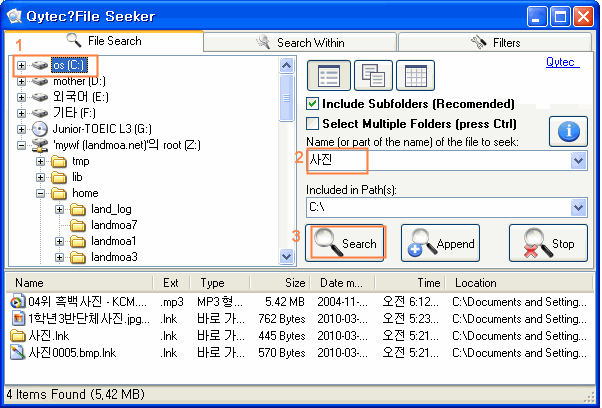Switch to the Search Within tab

pos(300,42)
